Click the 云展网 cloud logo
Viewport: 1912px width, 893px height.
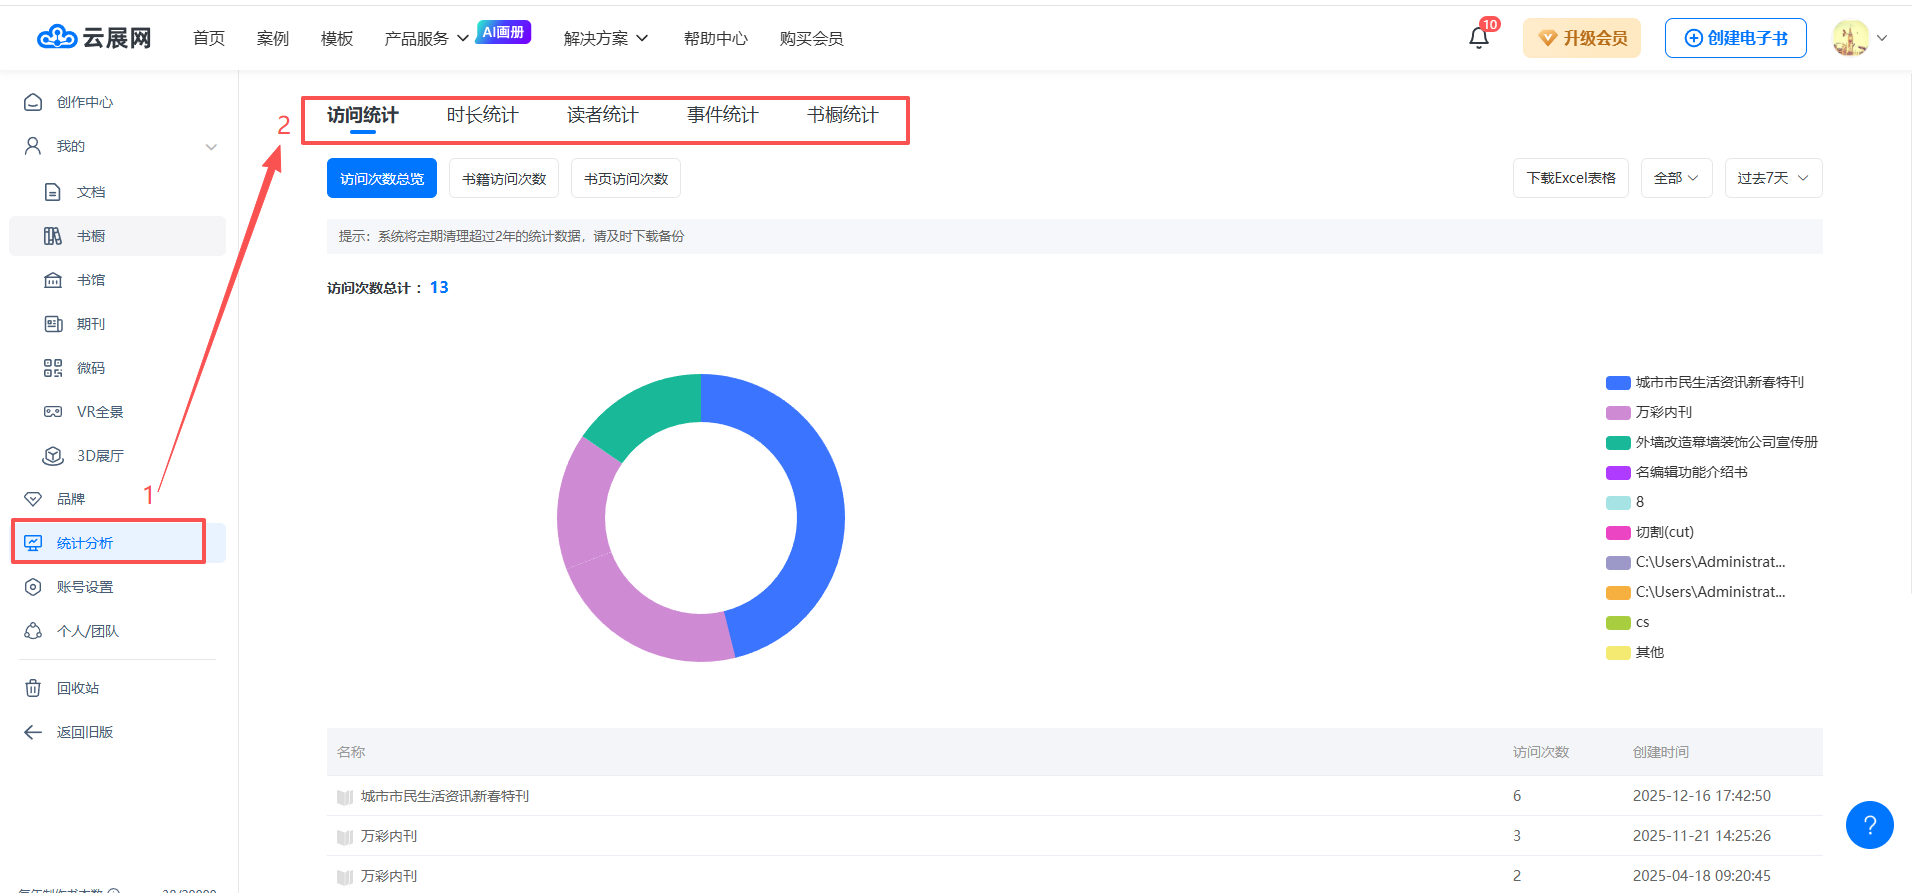(57, 38)
